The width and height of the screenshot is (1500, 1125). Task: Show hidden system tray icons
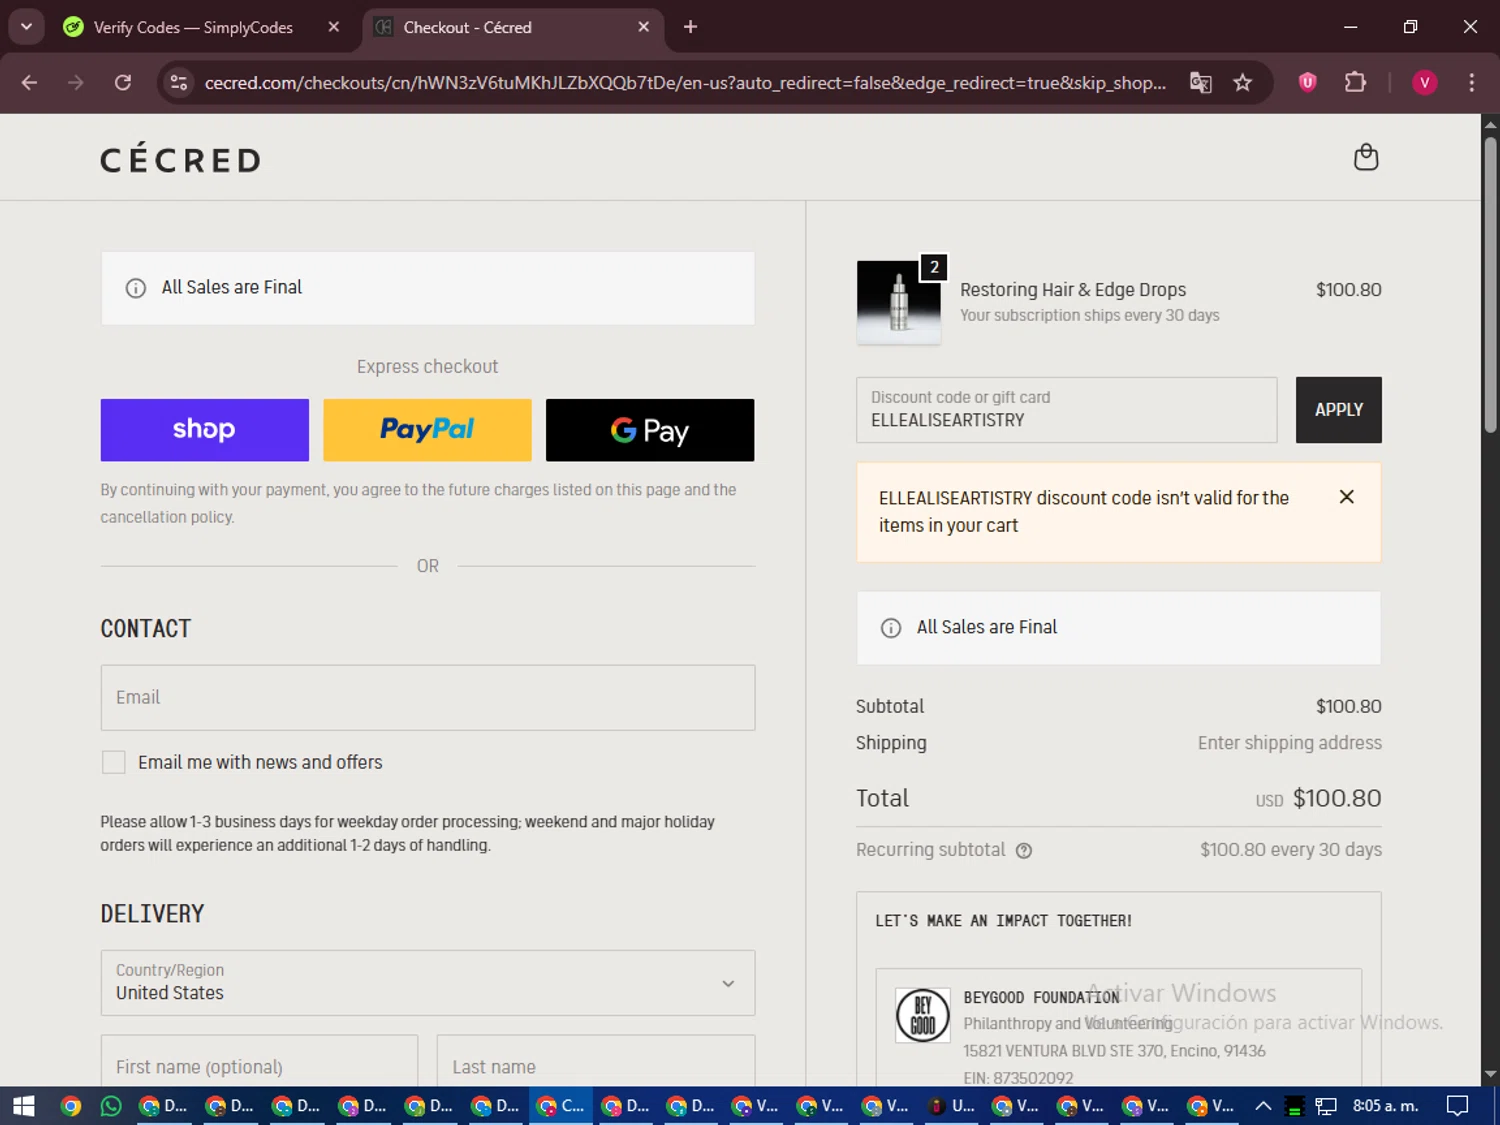coord(1263,1106)
